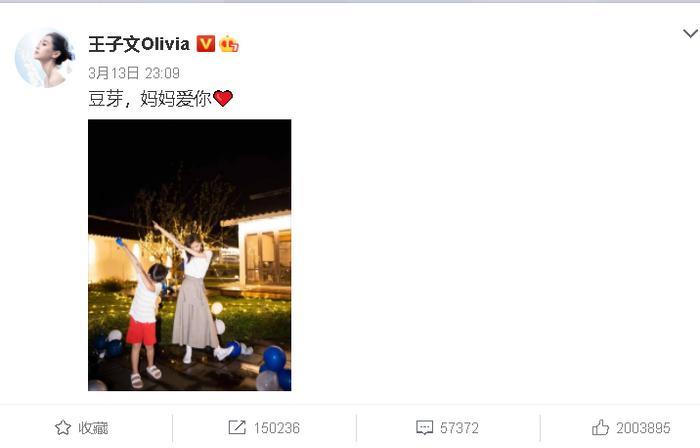Toggle the thumbs-up like icon
Viewport: 700px width, 448px height.
click(x=600, y=427)
